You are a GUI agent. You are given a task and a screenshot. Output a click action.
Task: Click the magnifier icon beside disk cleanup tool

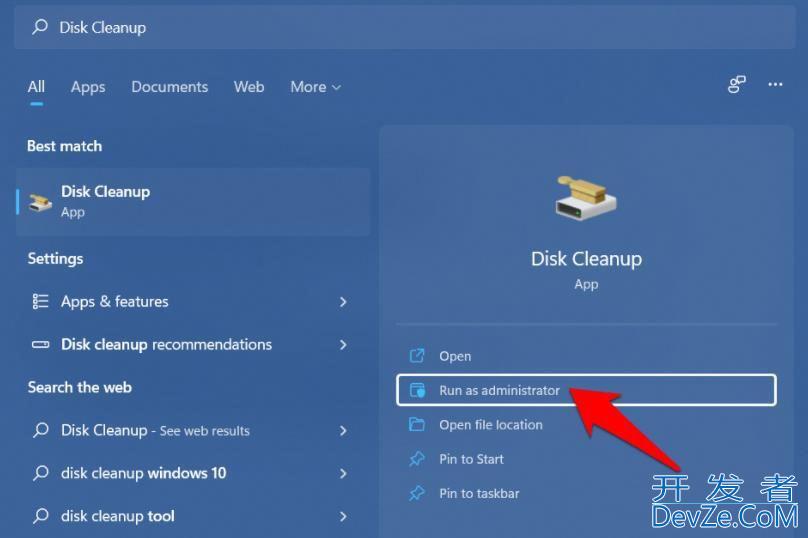point(40,516)
